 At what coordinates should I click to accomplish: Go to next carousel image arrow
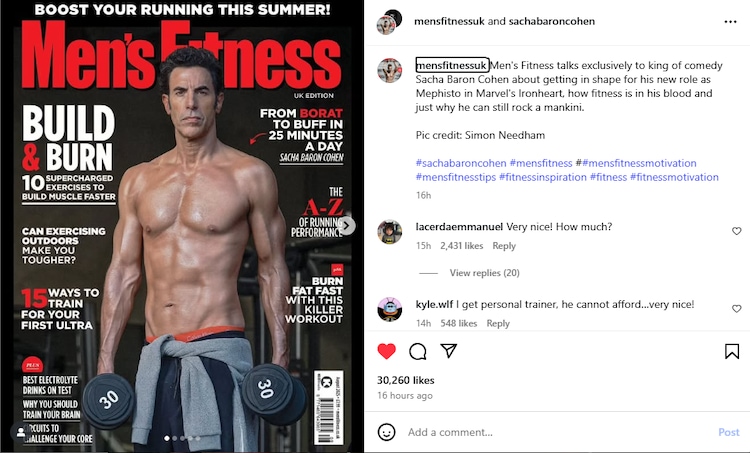point(347,226)
